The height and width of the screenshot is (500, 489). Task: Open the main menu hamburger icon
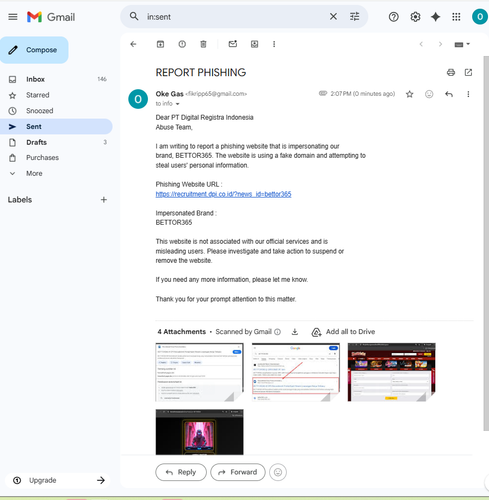[13, 17]
